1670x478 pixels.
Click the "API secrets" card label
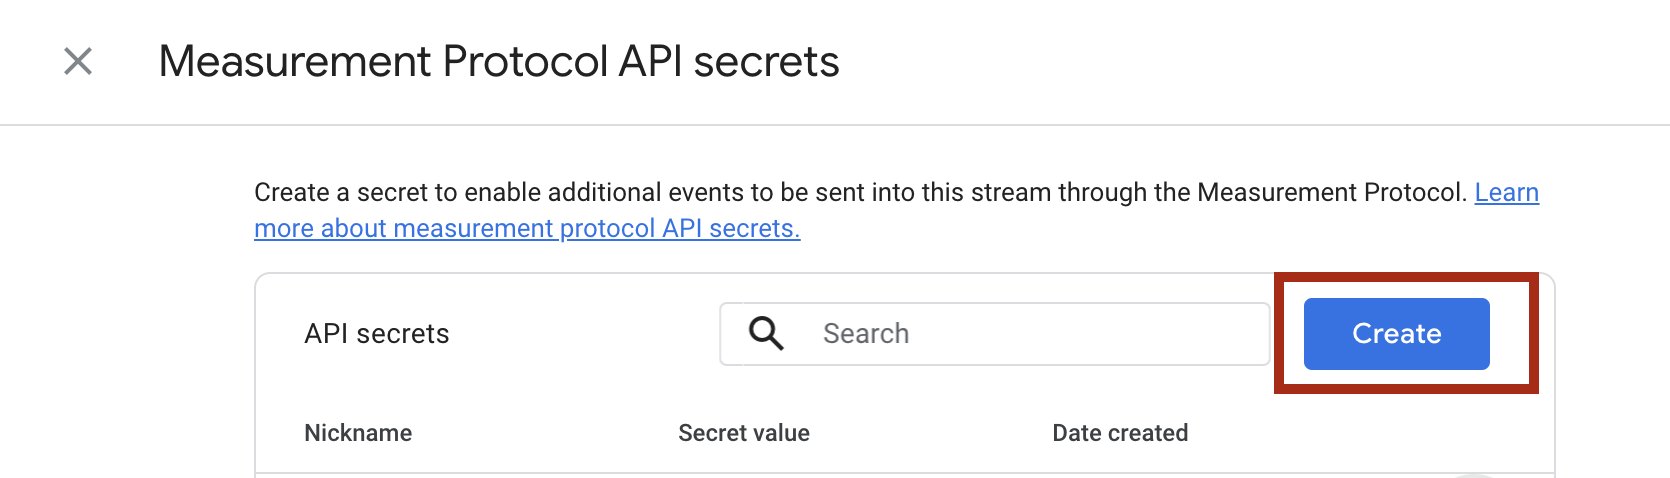[377, 333]
